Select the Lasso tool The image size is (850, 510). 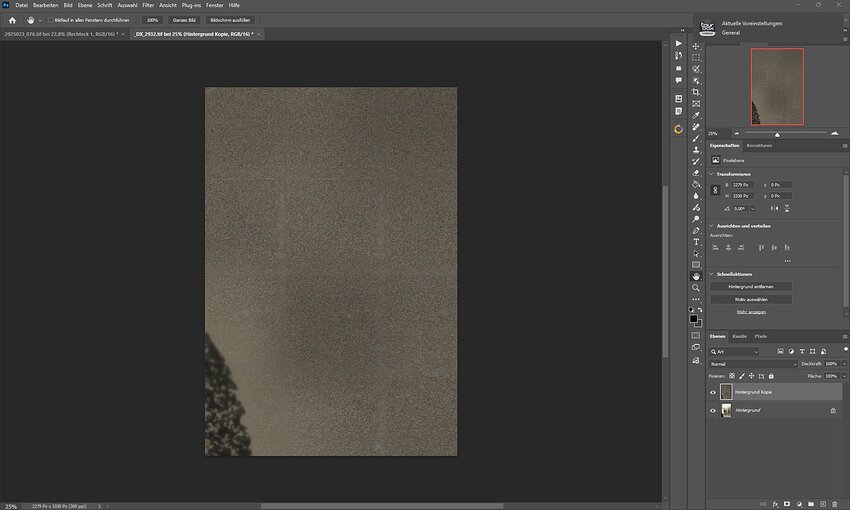click(696, 69)
